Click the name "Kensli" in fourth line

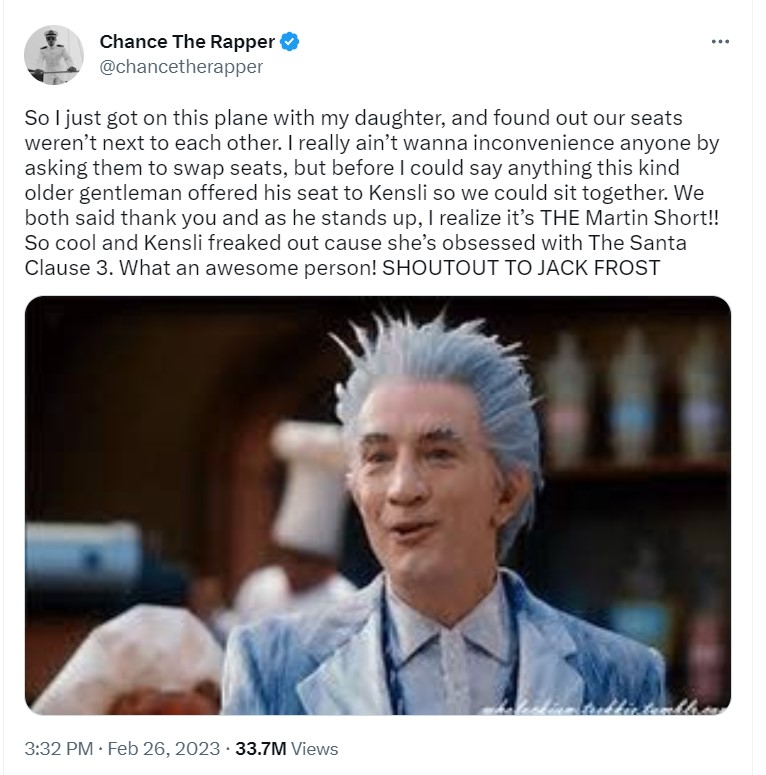tap(398, 193)
